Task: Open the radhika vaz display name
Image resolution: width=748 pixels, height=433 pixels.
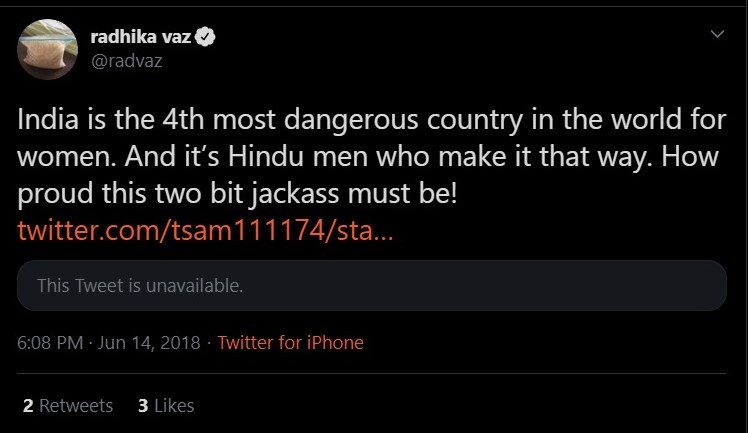Action: coord(148,39)
